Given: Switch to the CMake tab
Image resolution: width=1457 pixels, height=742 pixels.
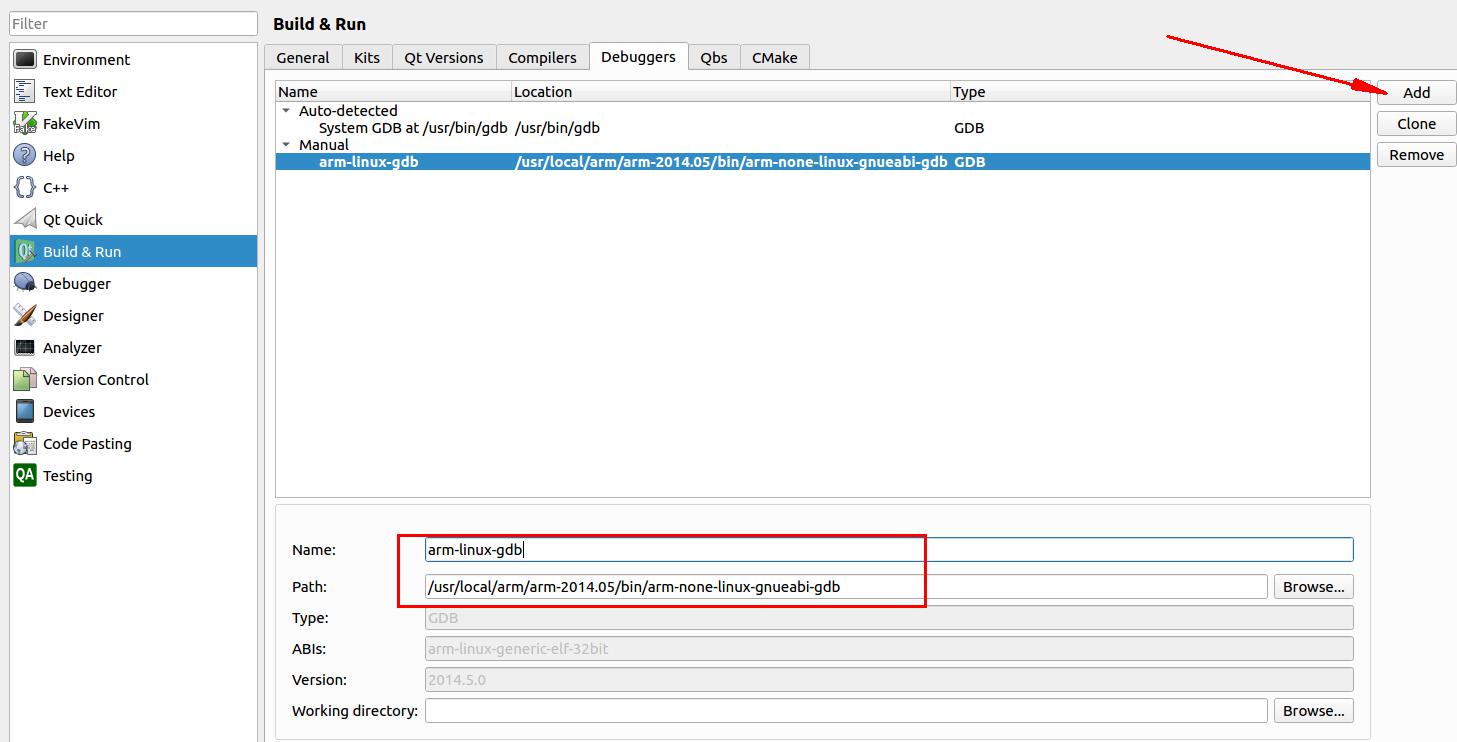Looking at the screenshot, I should point(775,58).
